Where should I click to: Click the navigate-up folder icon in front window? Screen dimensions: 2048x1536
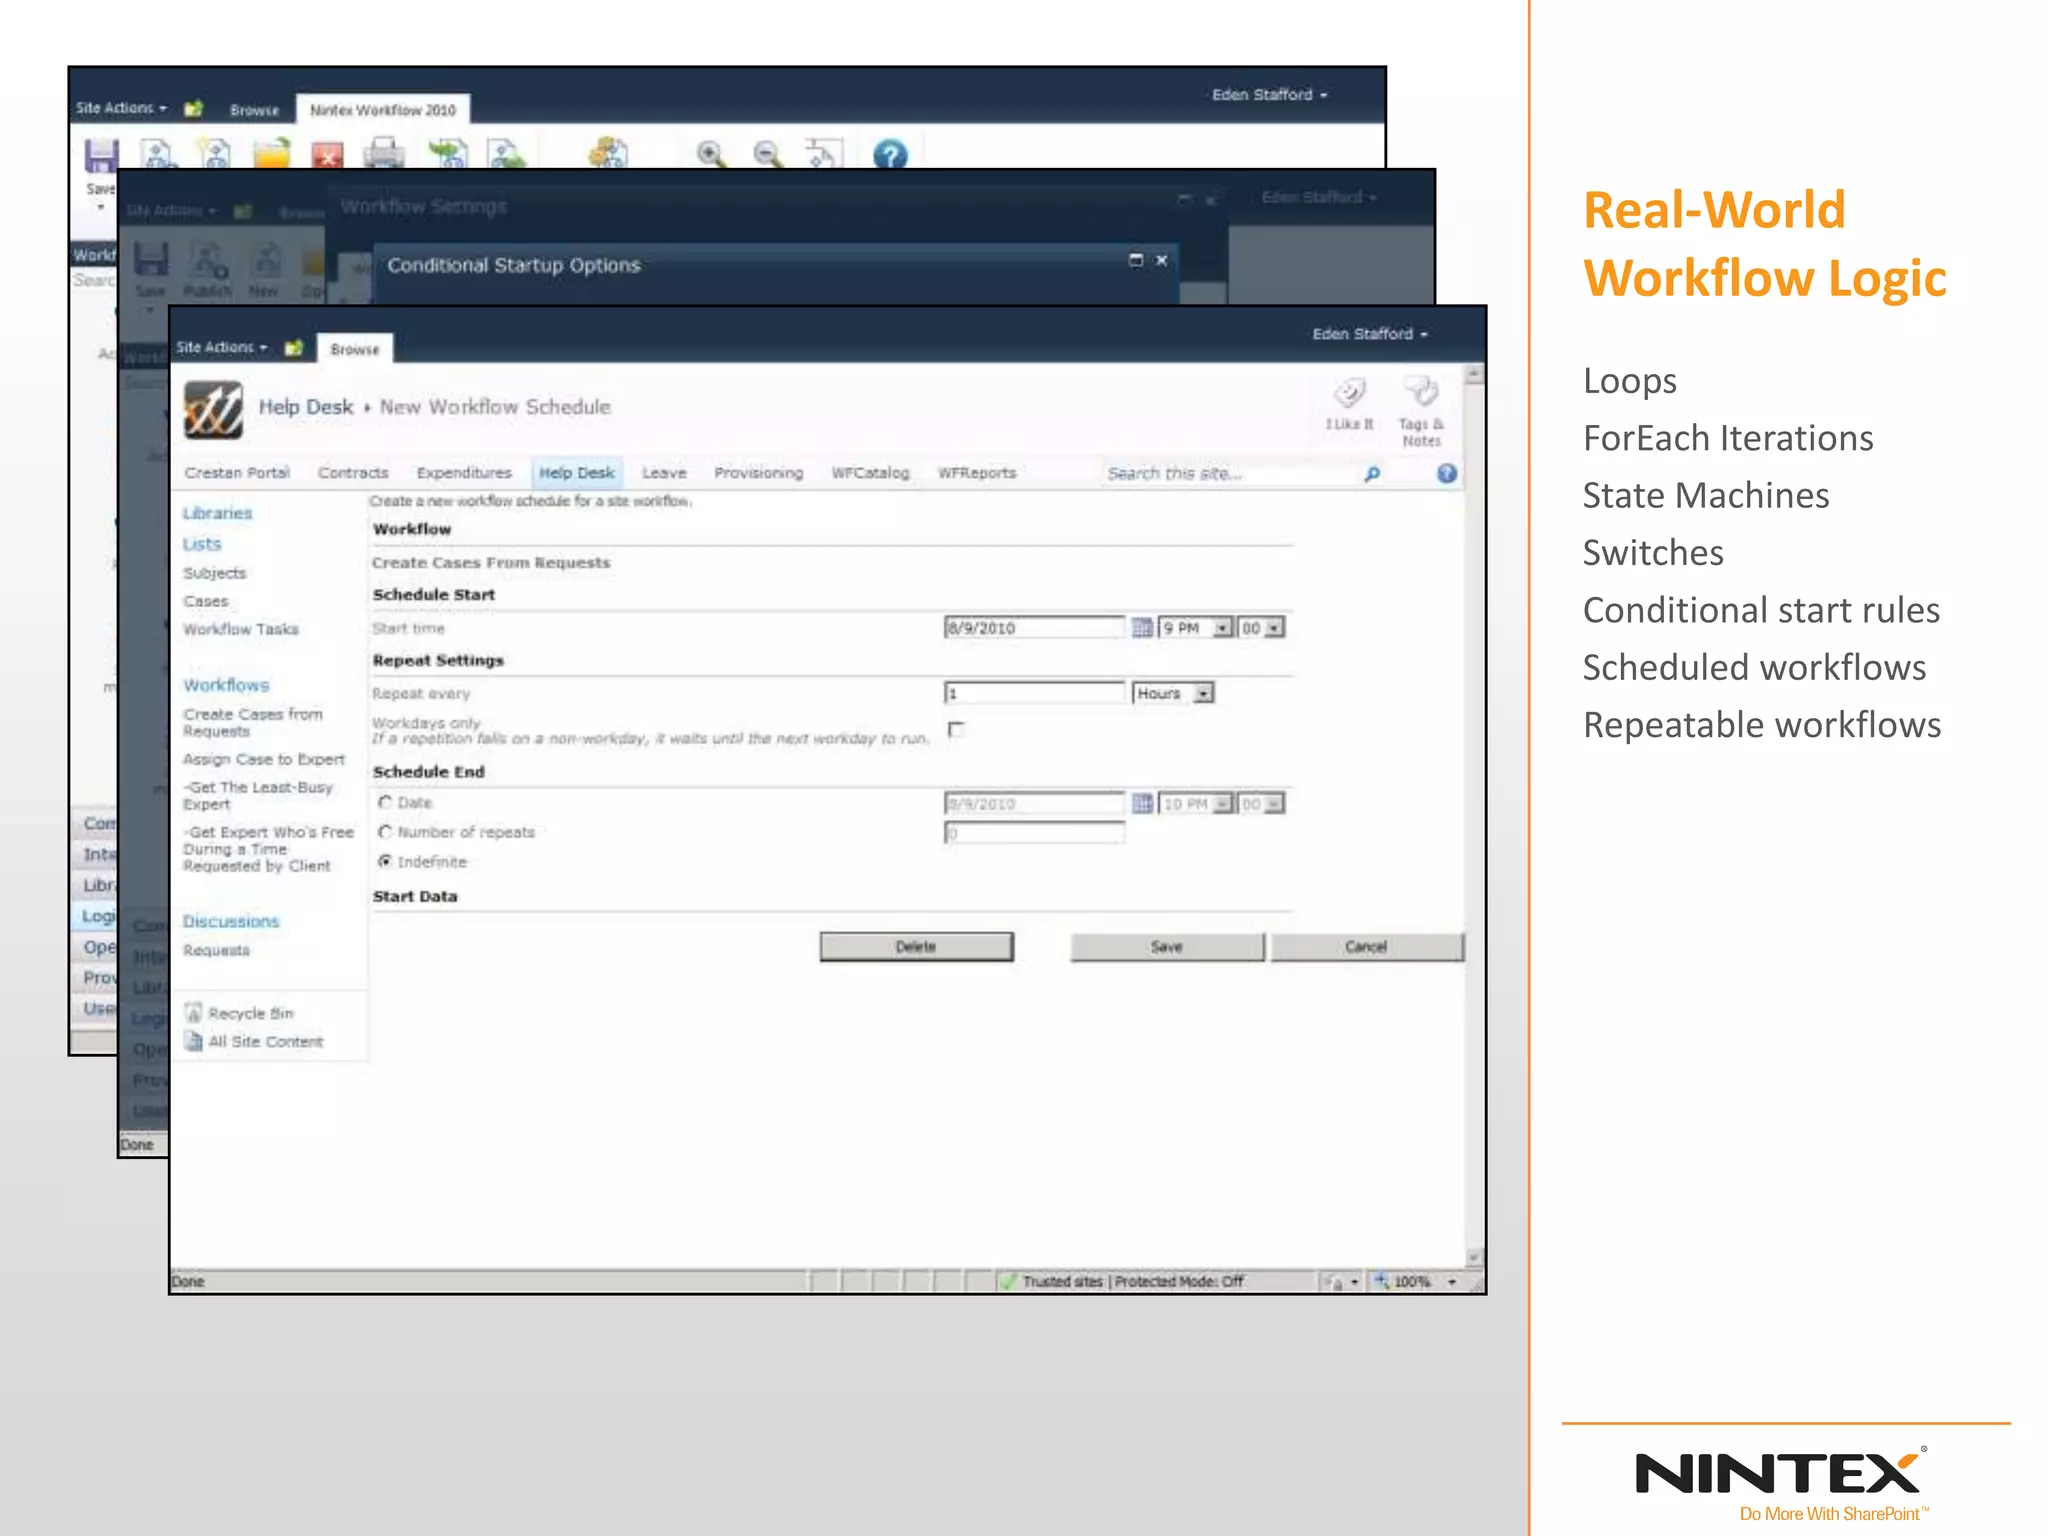tap(293, 348)
